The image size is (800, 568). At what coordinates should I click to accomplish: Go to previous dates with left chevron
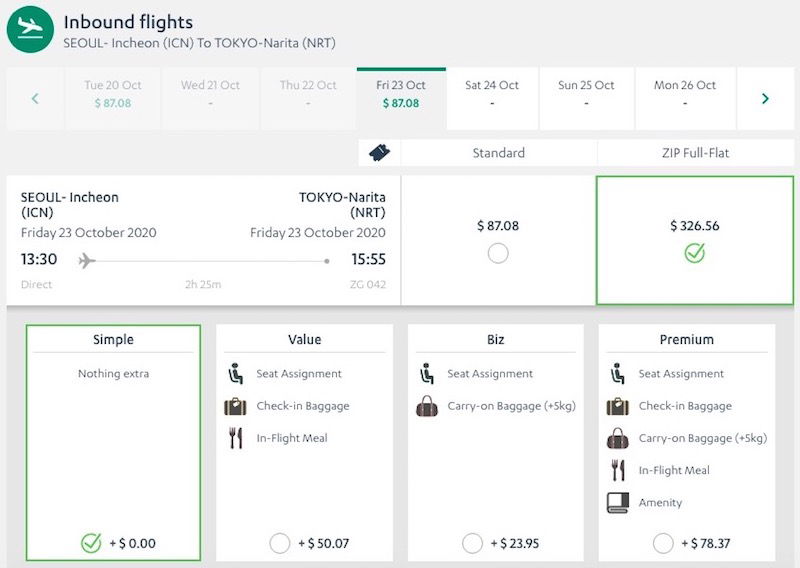pyautogui.click(x=35, y=98)
